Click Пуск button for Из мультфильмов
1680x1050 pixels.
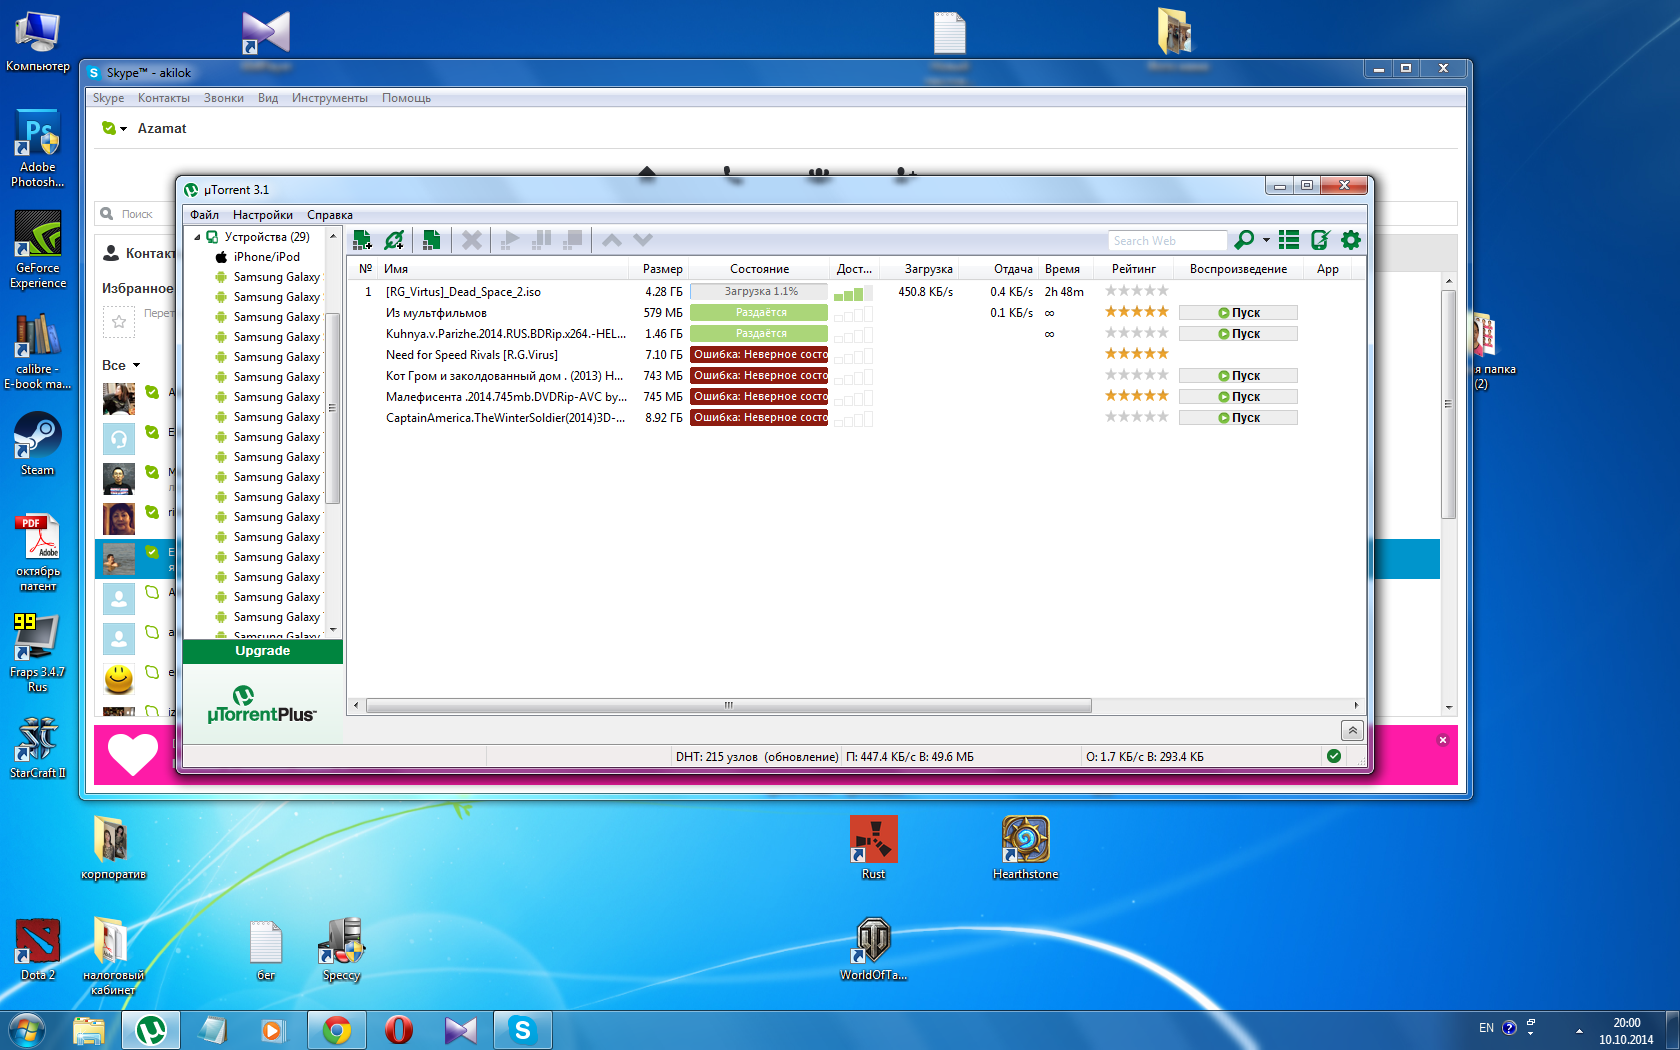point(1238,313)
